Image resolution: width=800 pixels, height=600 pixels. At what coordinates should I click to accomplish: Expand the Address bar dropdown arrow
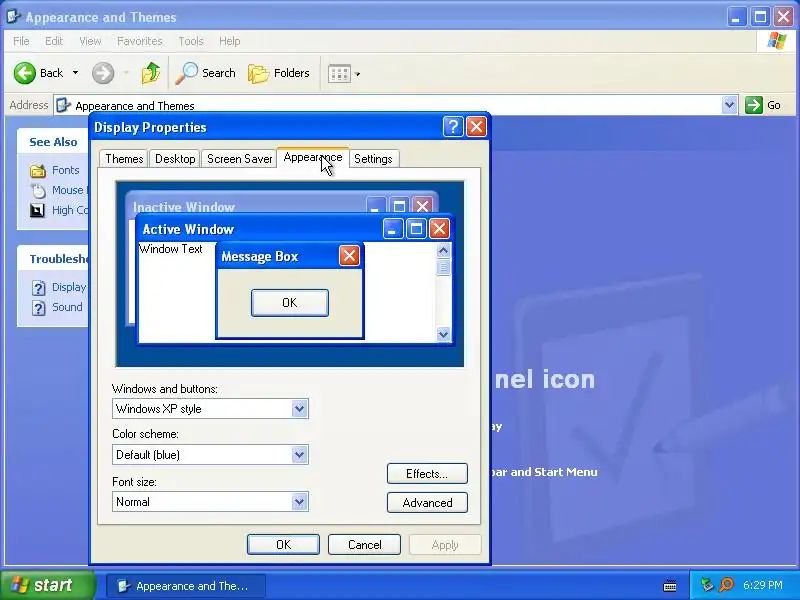pyautogui.click(x=730, y=105)
